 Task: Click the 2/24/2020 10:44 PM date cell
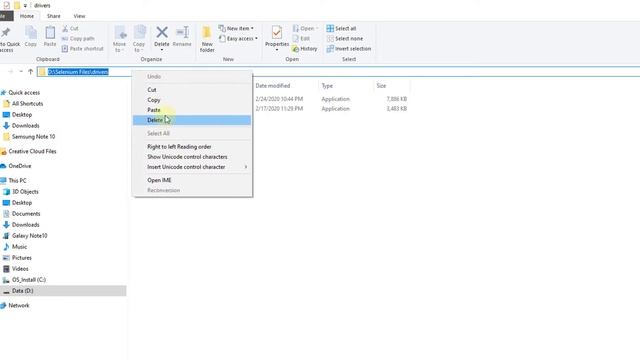(x=279, y=99)
